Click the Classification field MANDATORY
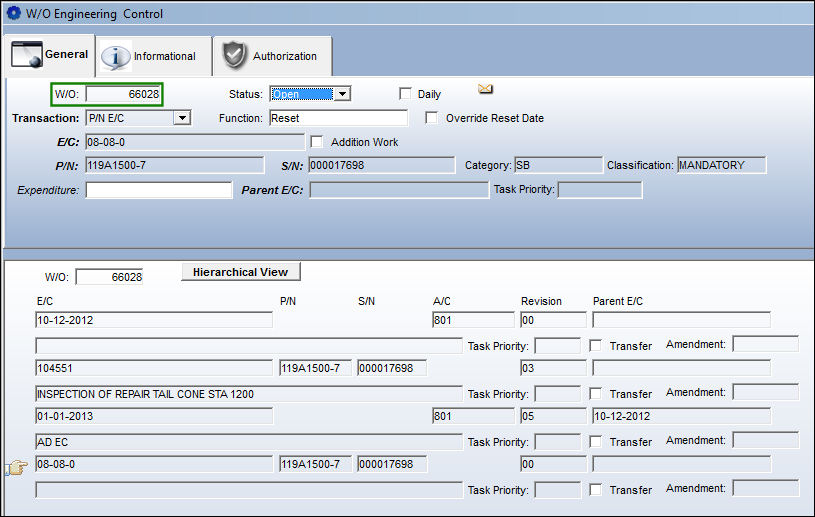Viewport: 815px width, 517px height. pyautogui.click(x=721, y=165)
